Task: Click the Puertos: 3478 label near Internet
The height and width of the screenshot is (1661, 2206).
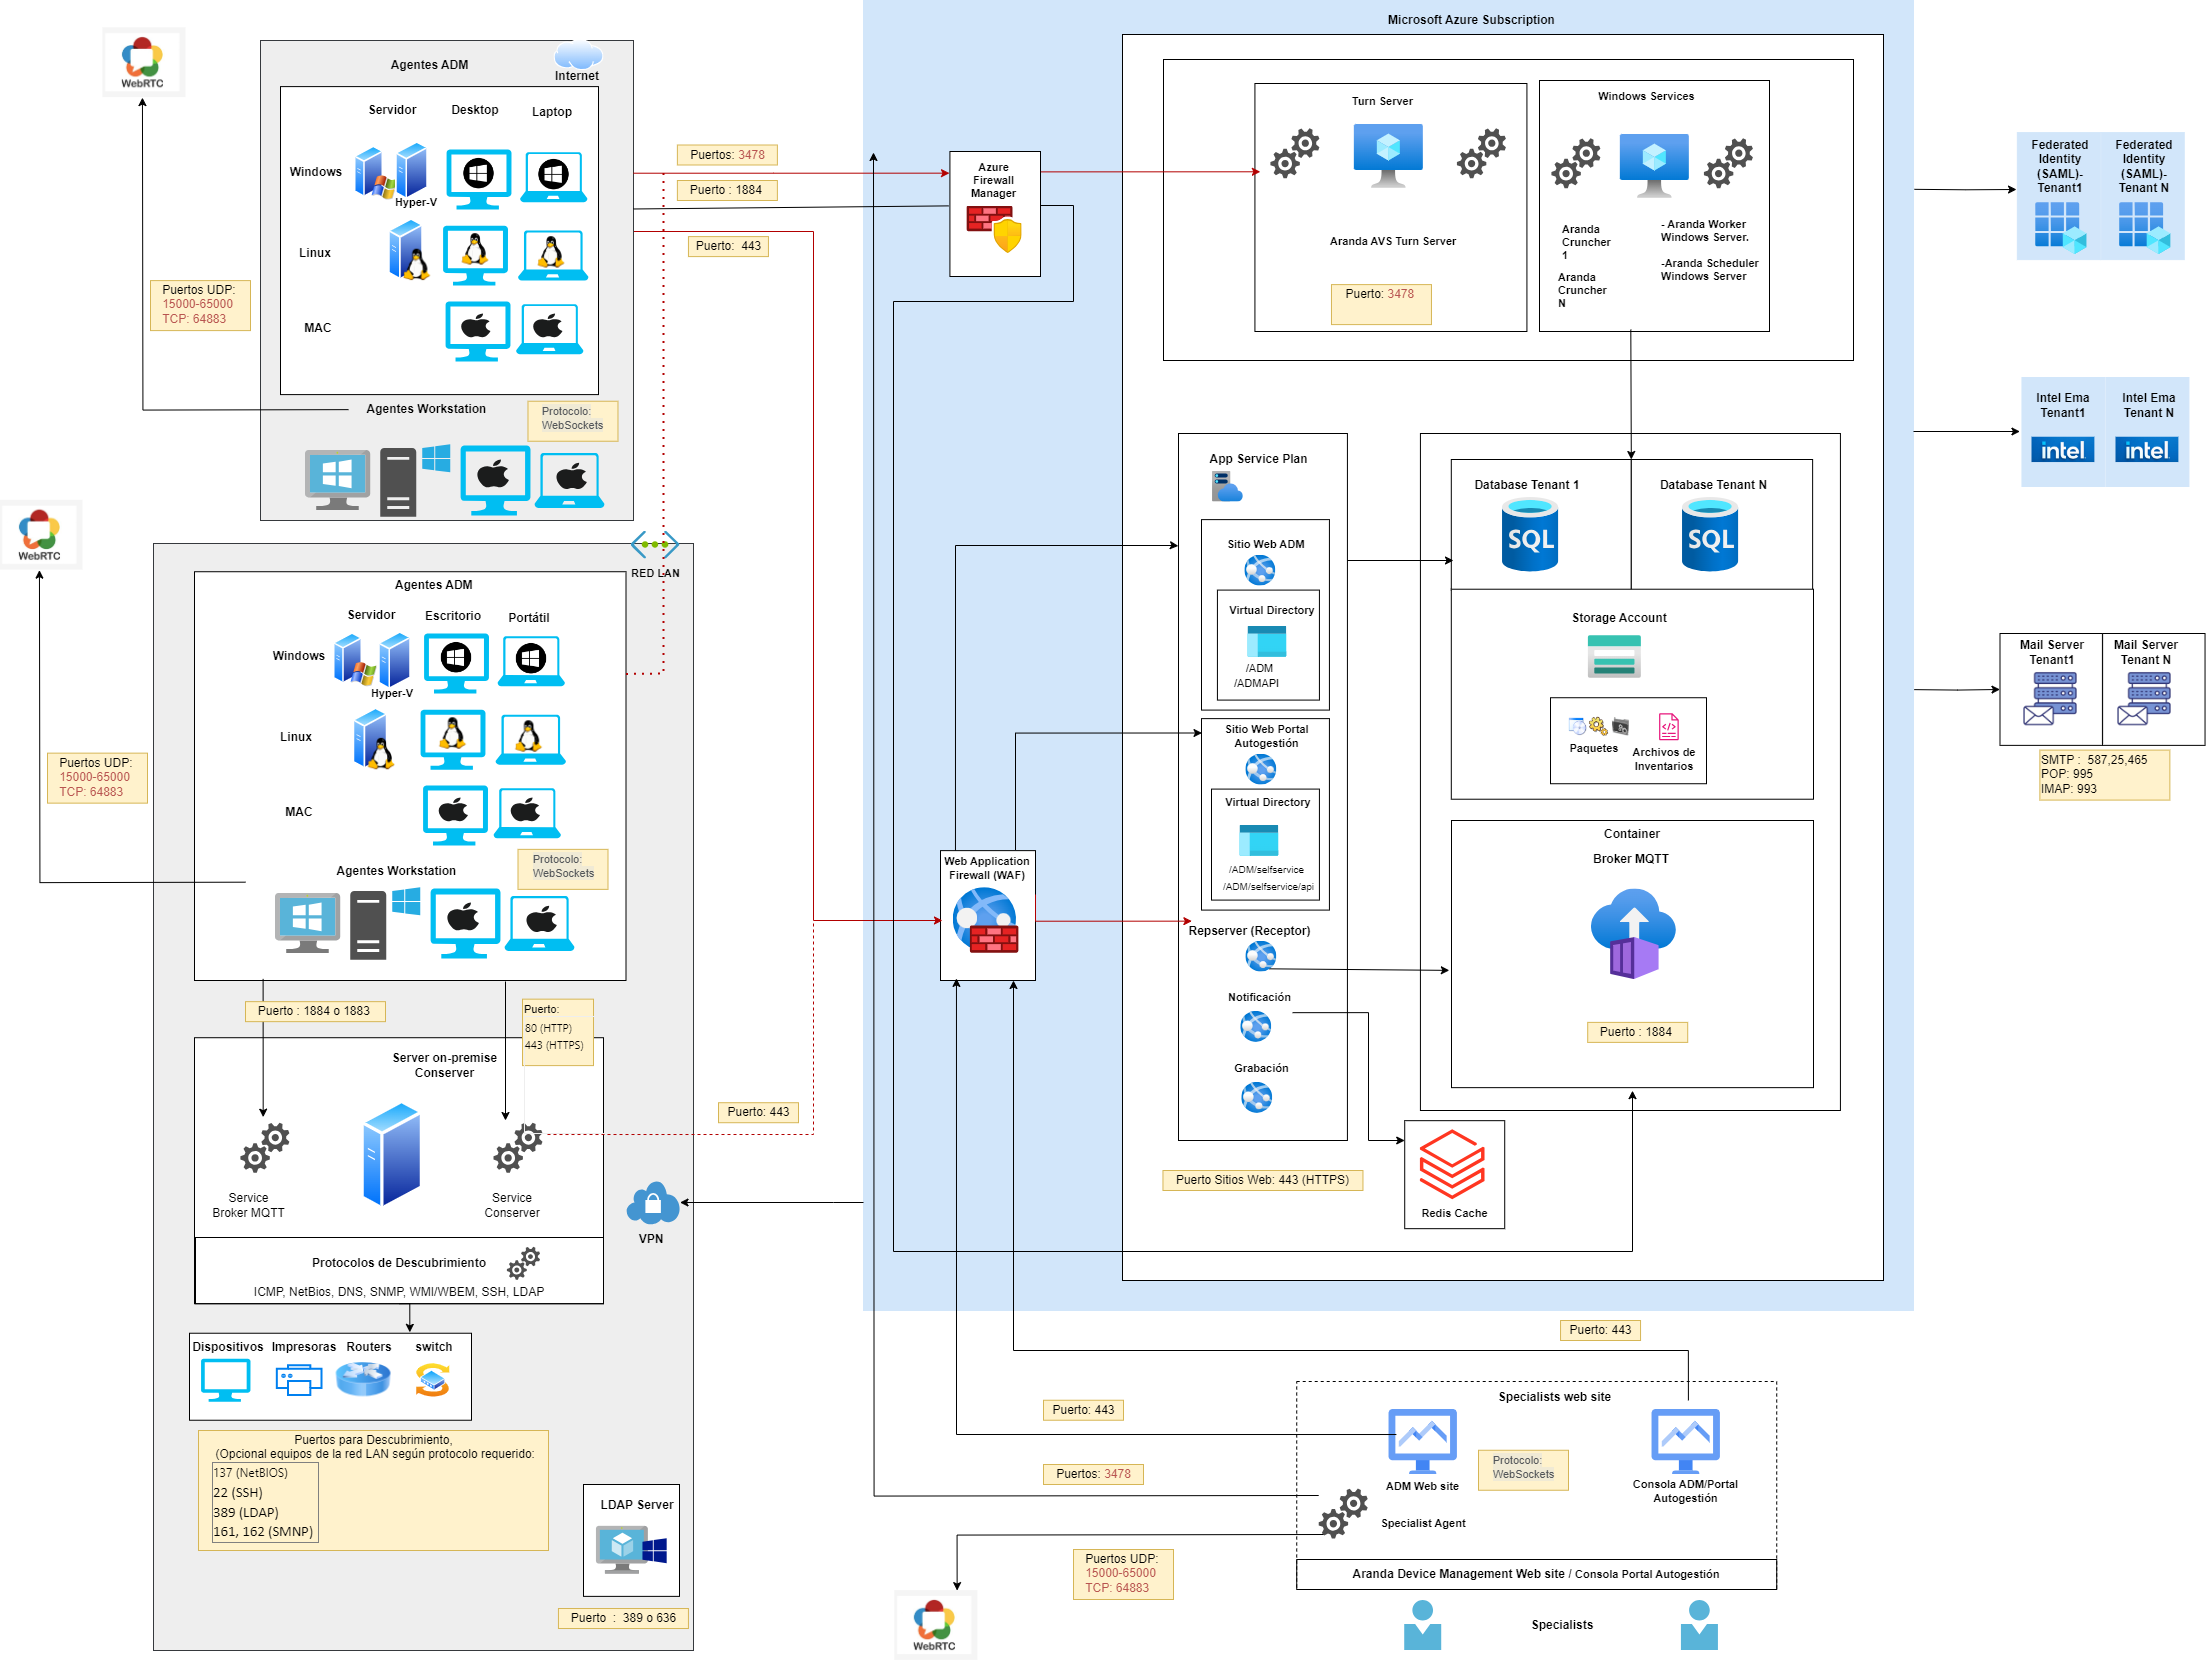Action: [727, 155]
